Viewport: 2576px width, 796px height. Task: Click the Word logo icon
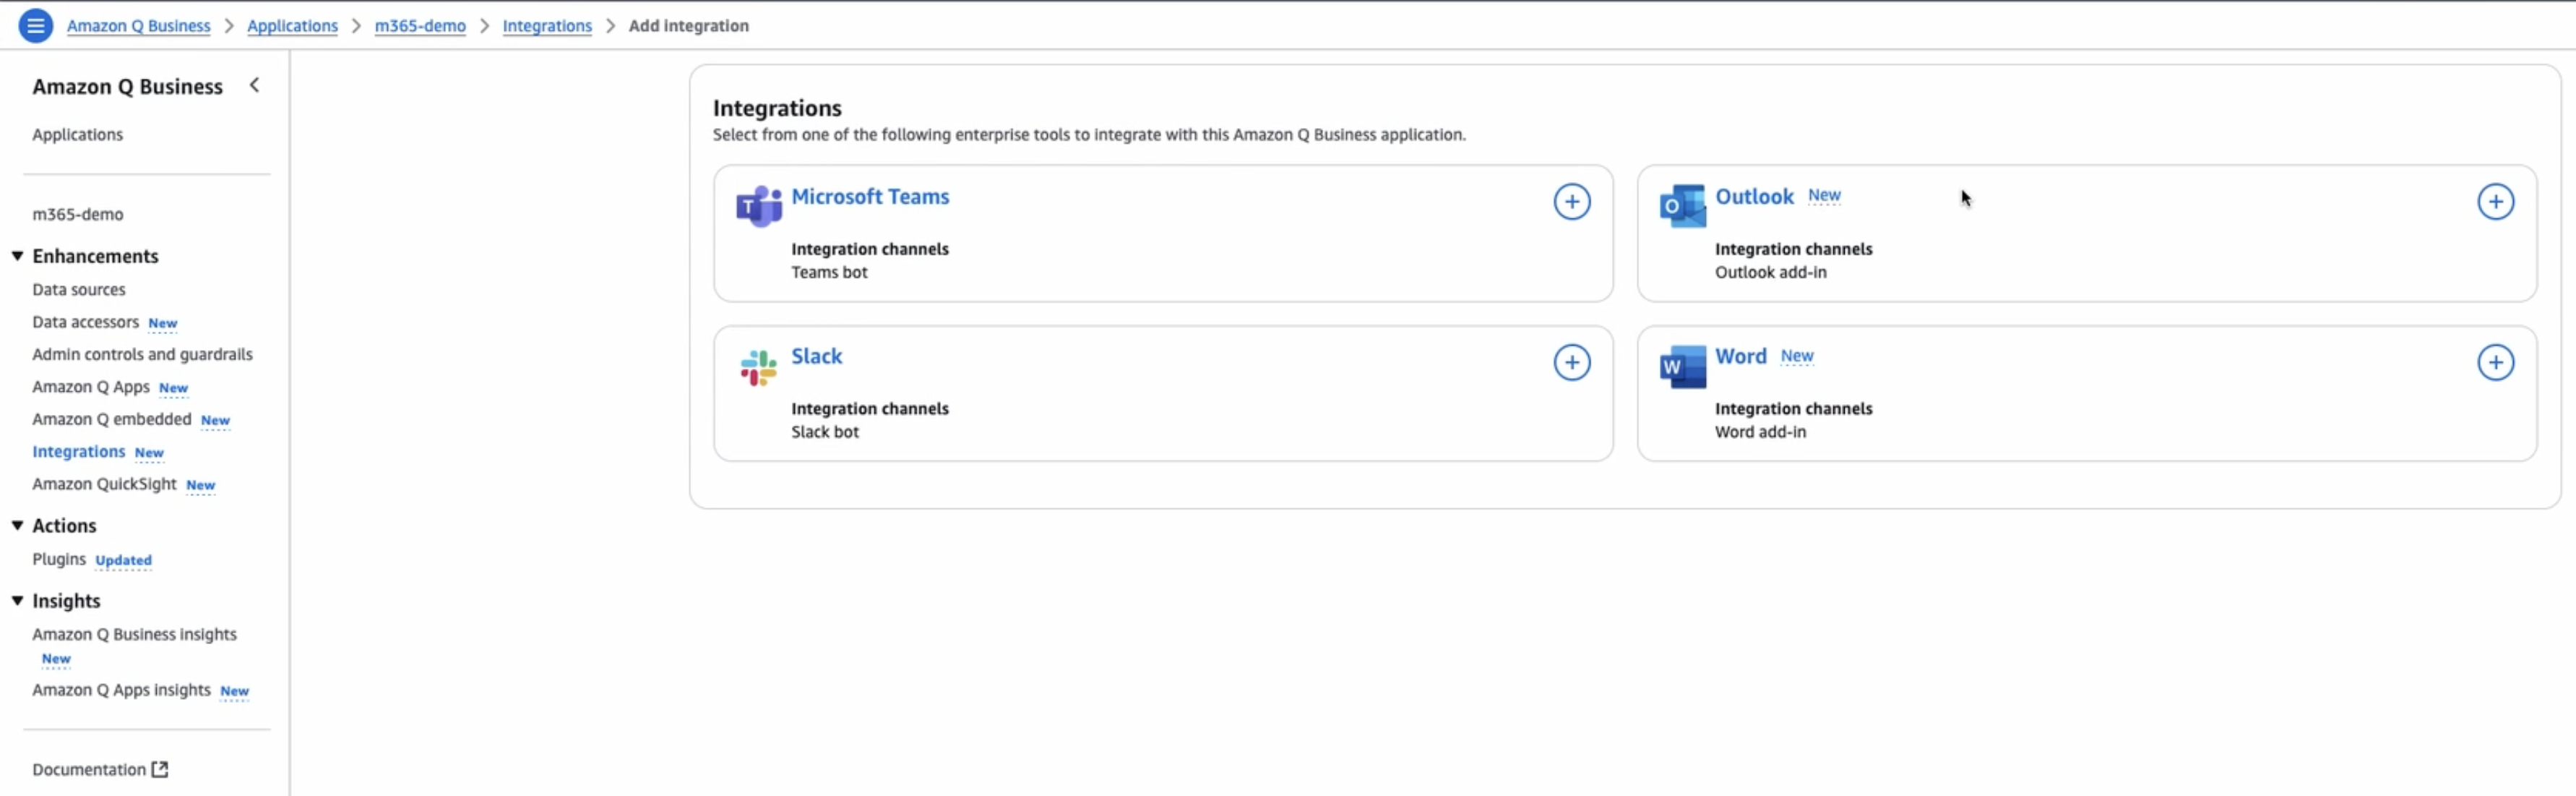tap(1682, 367)
